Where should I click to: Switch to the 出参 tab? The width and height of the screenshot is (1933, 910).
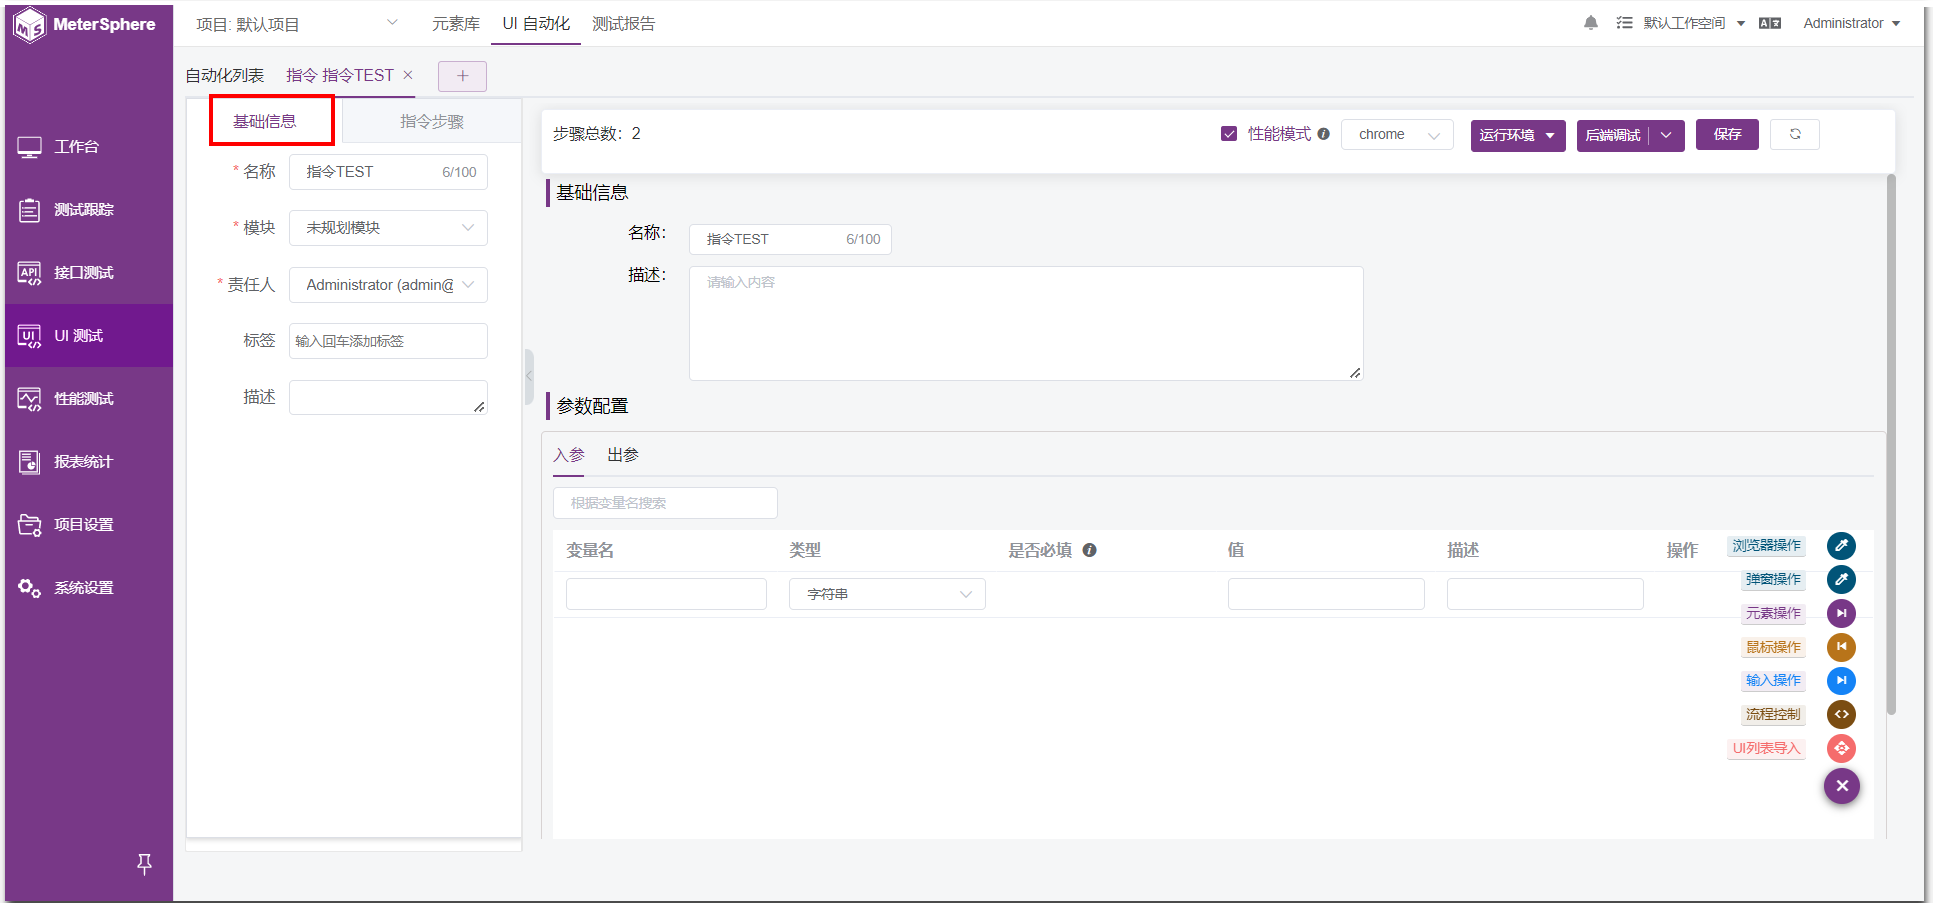coord(622,455)
